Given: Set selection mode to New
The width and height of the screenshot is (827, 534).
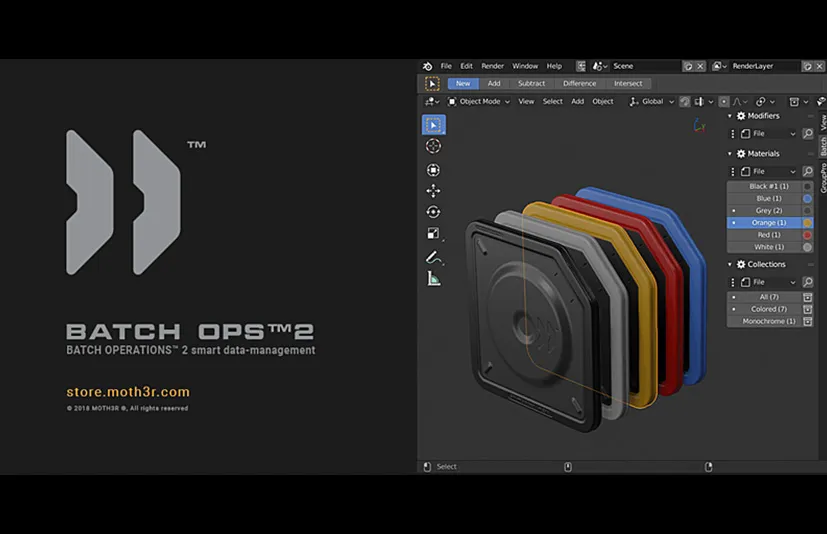Looking at the screenshot, I should click(463, 83).
